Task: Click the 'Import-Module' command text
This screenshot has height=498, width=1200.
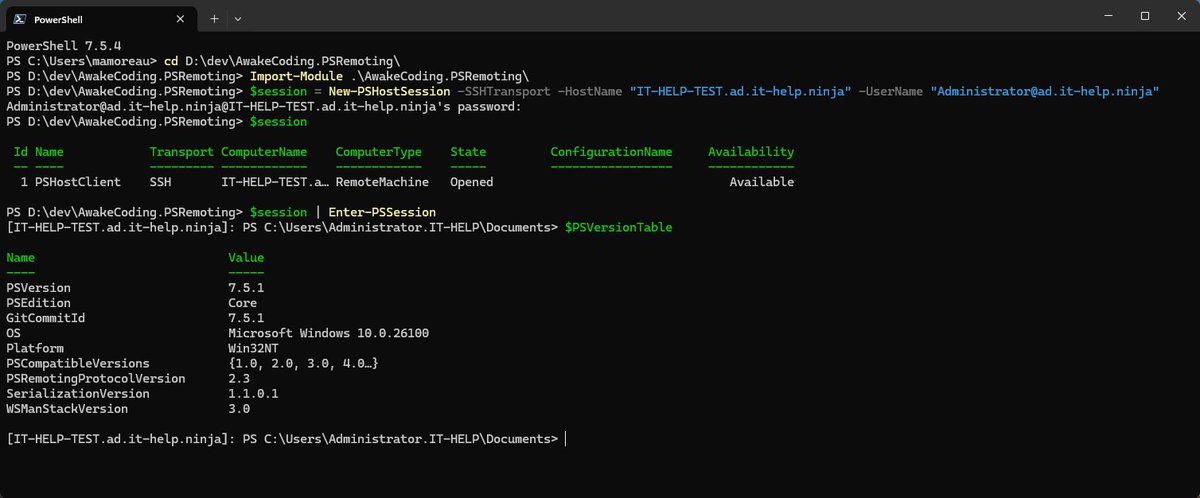Action: tap(296, 76)
